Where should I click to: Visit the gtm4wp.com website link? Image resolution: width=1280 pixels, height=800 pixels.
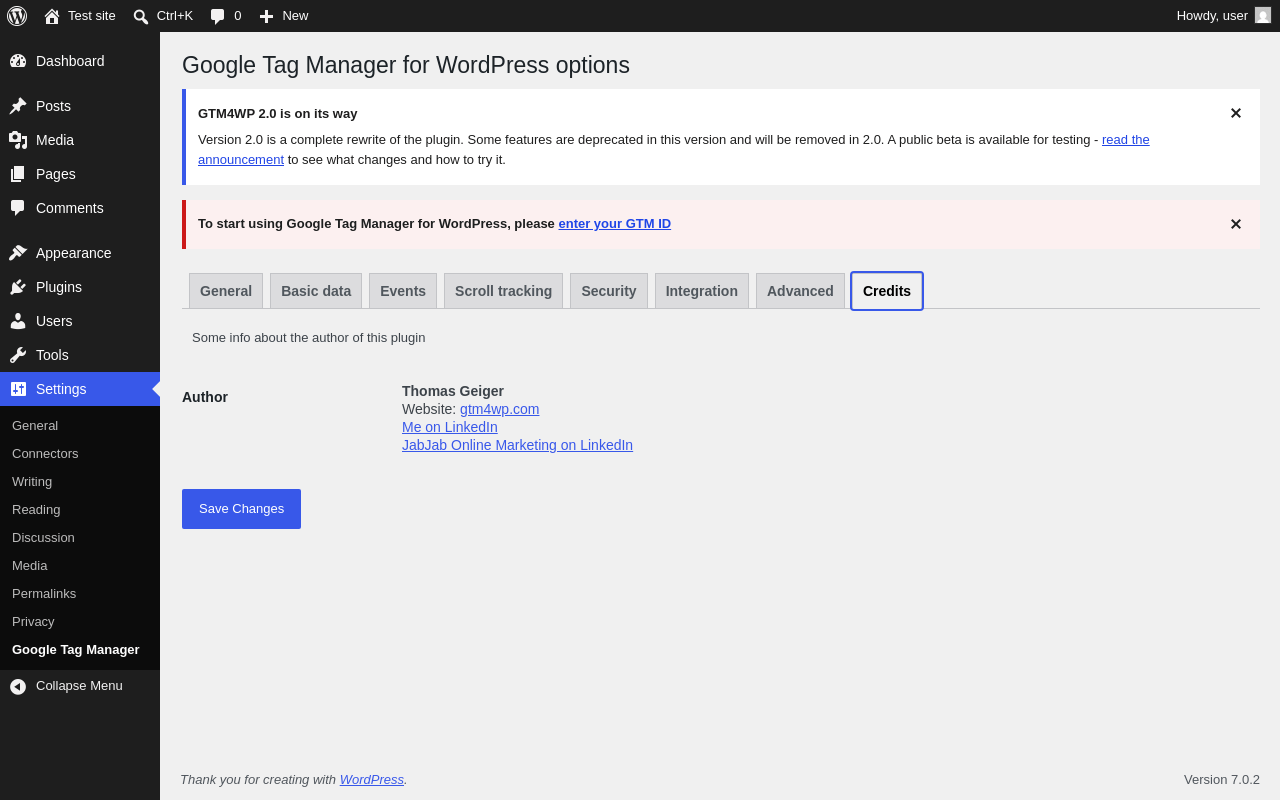pos(499,409)
